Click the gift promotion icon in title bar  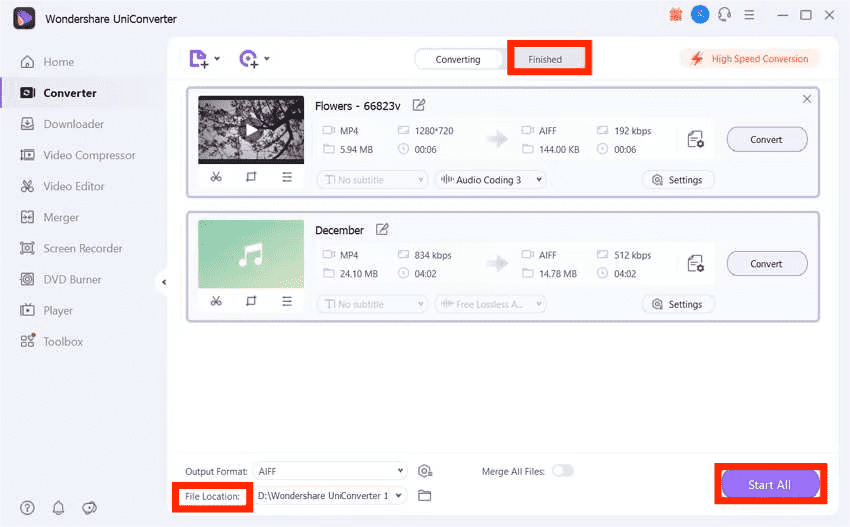click(x=675, y=15)
